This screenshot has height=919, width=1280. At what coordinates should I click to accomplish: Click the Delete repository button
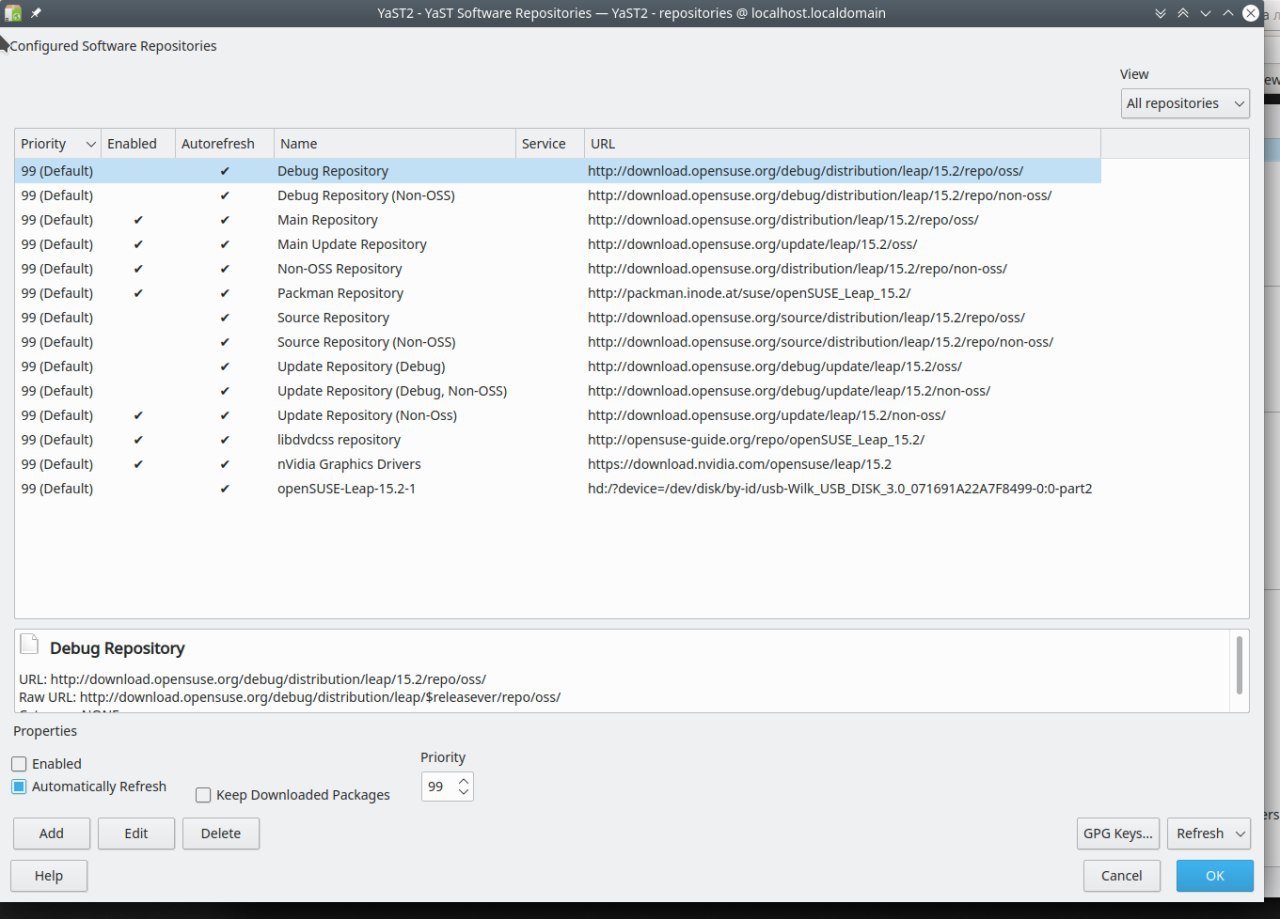(x=221, y=833)
